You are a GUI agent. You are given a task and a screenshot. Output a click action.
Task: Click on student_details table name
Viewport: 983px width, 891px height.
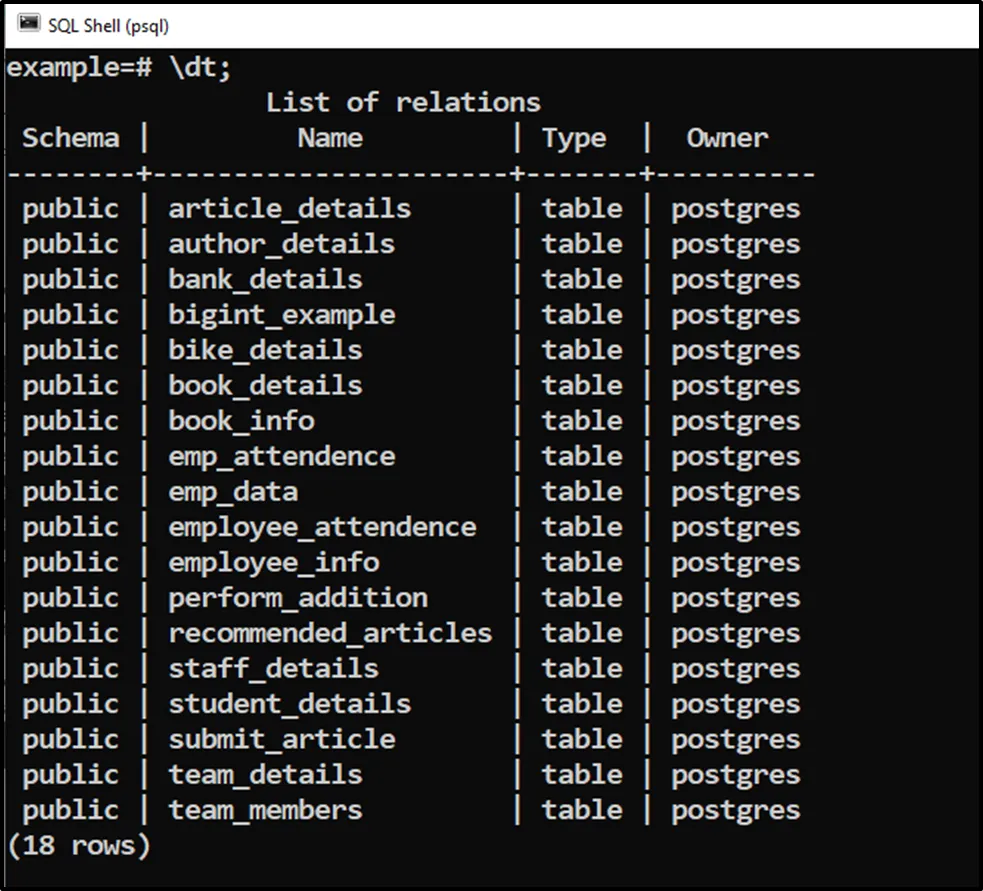click(289, 704)
